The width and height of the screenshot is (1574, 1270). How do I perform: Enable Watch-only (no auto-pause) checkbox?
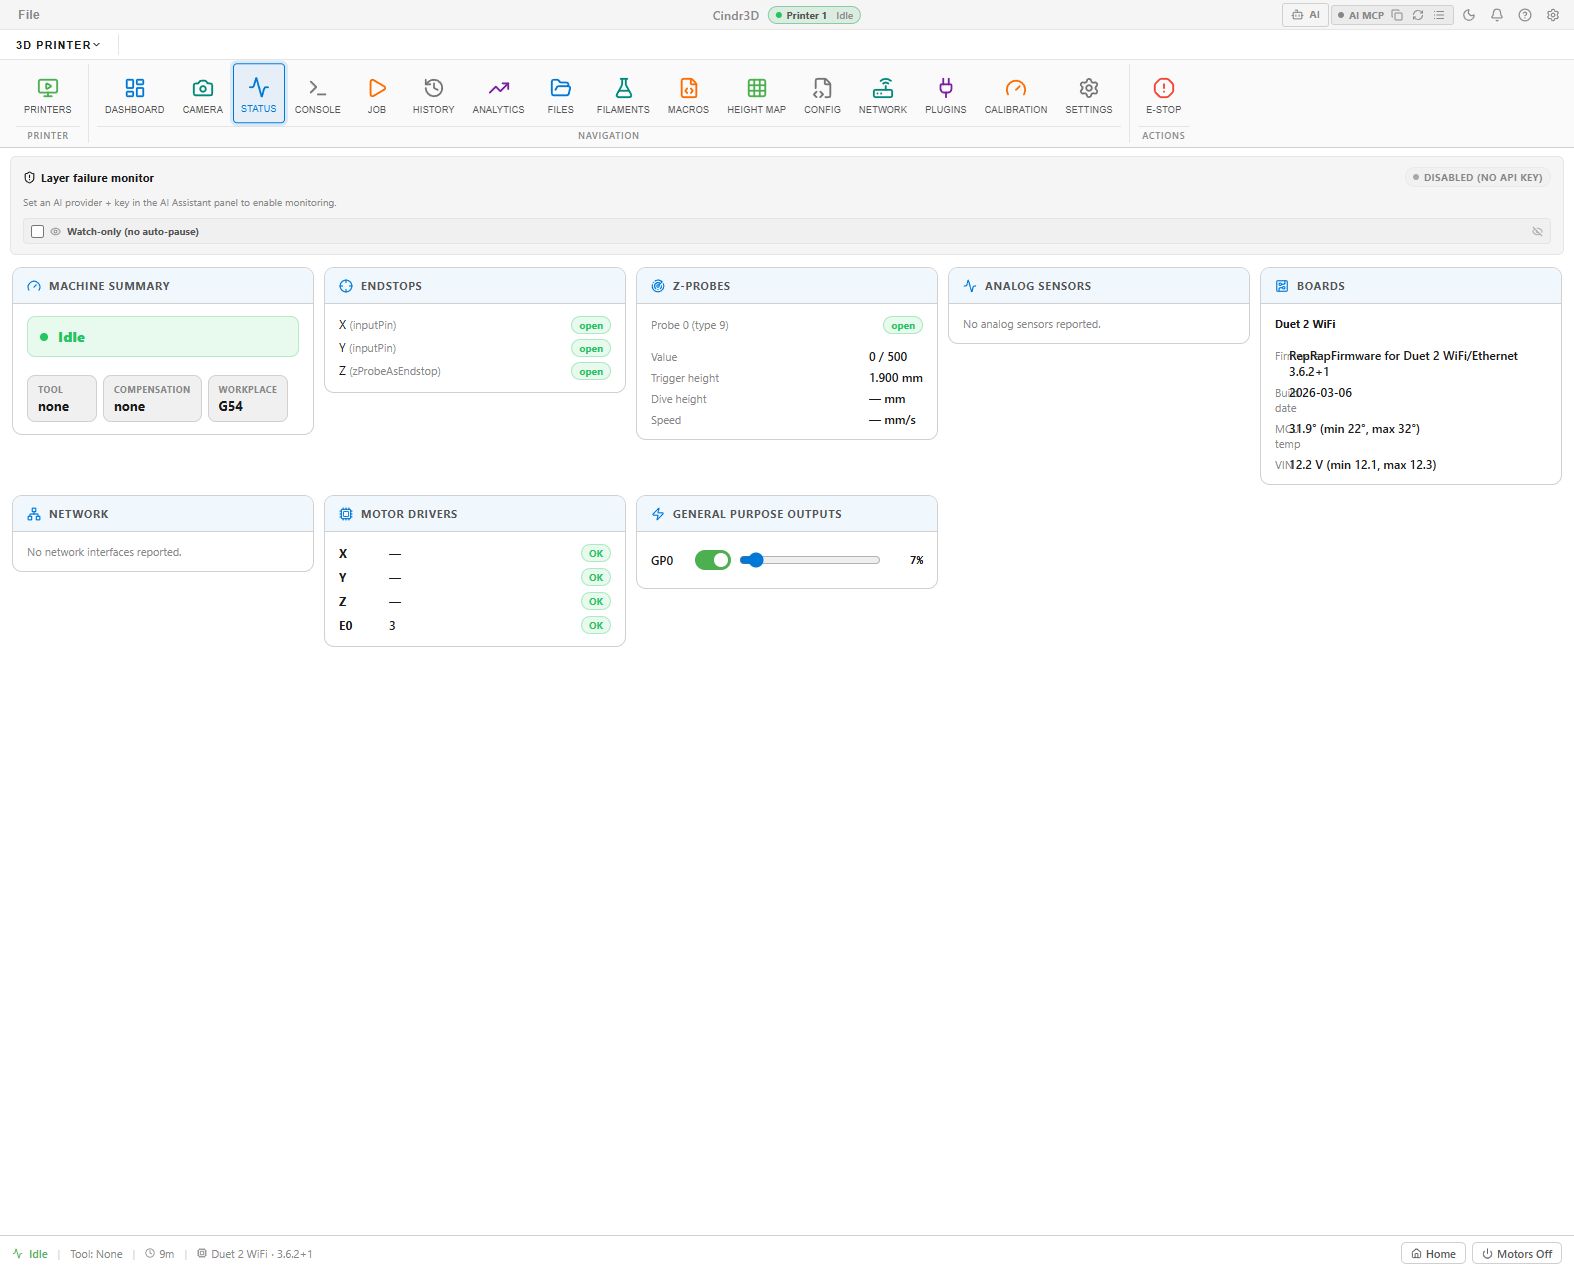pos(37,231)
